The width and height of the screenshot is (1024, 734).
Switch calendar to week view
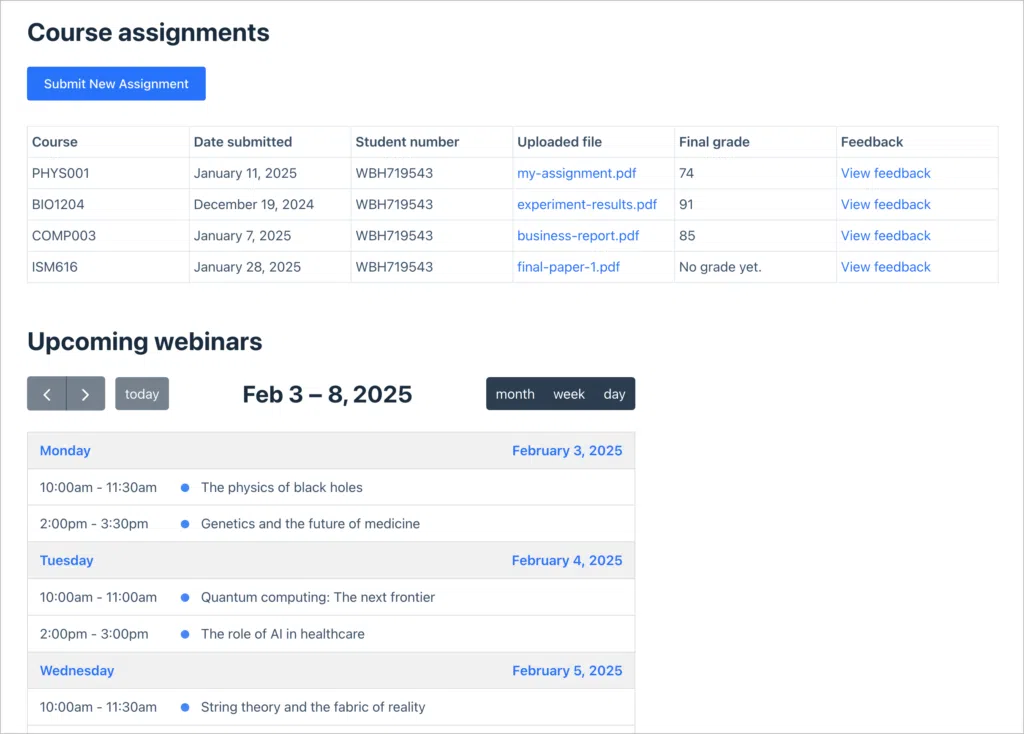pyautogui.click(x=569, y=394)
